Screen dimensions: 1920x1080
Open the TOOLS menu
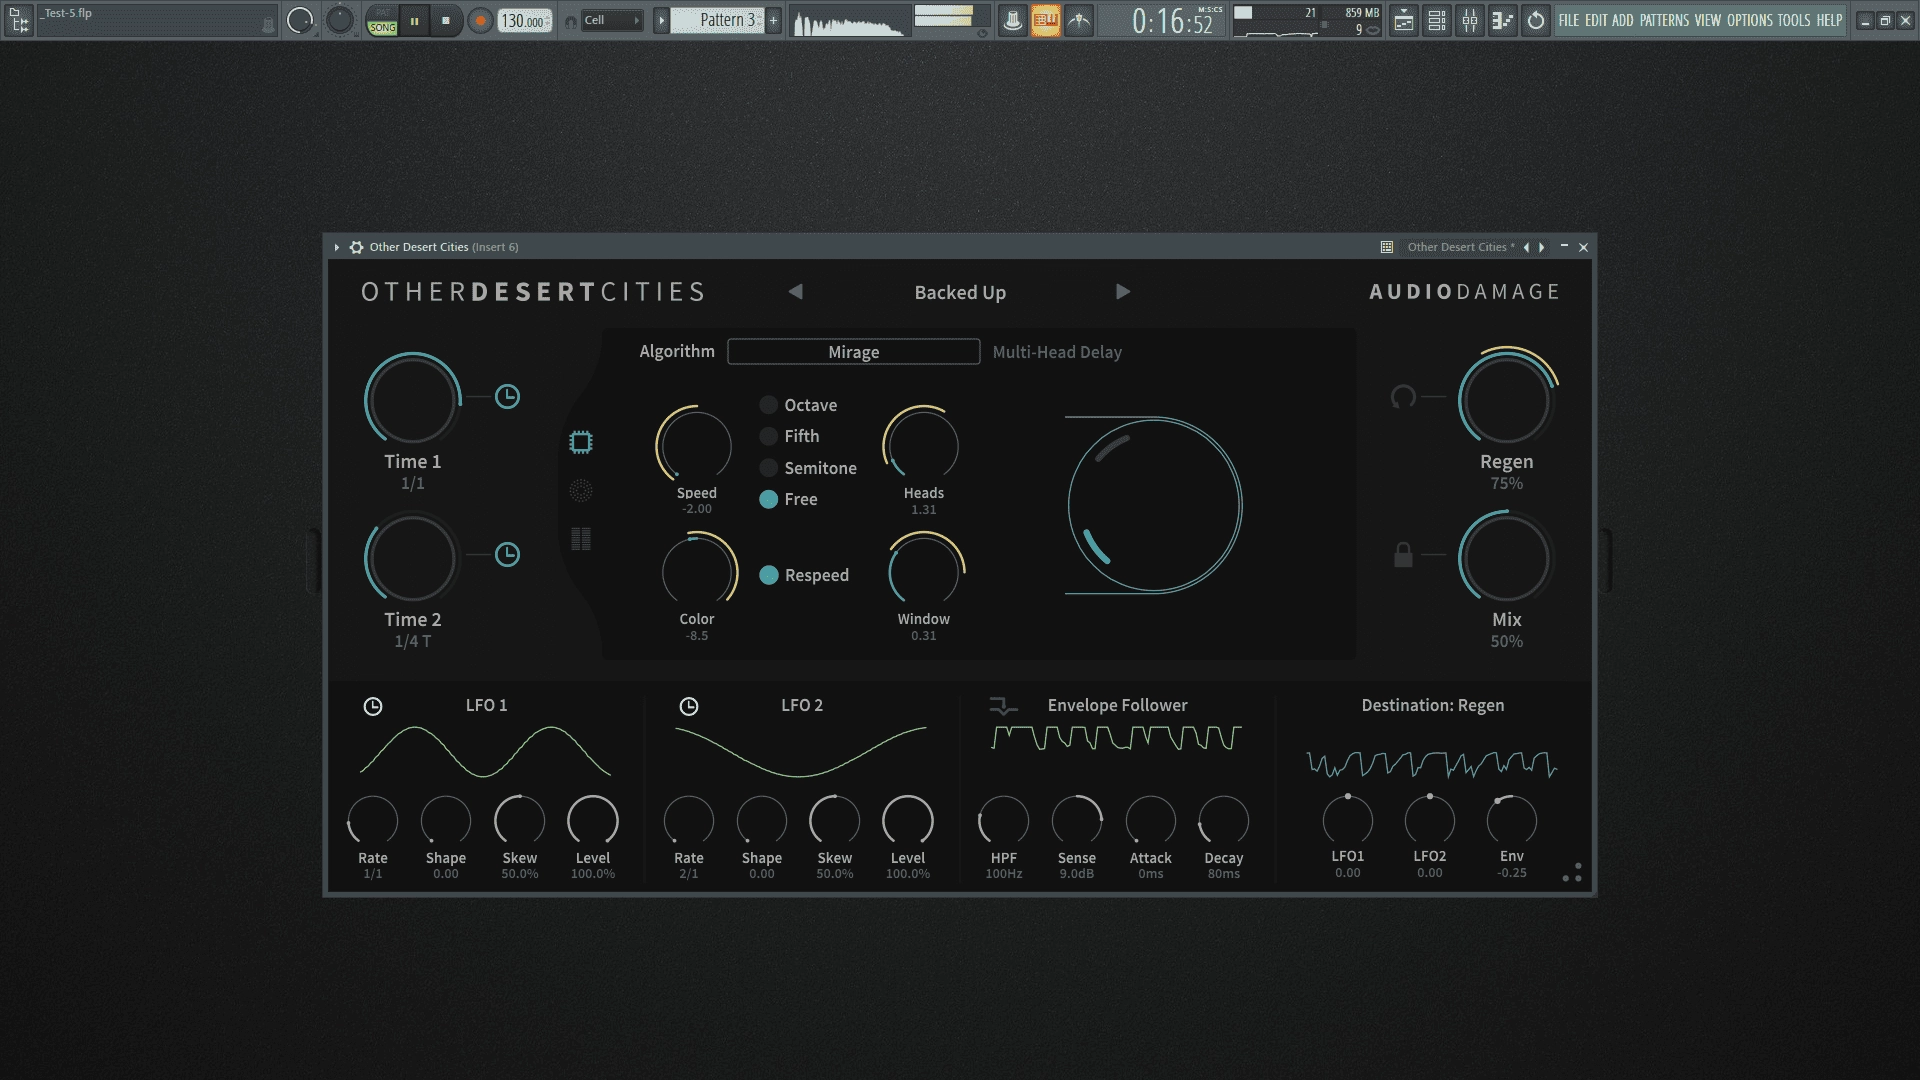pyautogui.click(x=1794, y=20)
